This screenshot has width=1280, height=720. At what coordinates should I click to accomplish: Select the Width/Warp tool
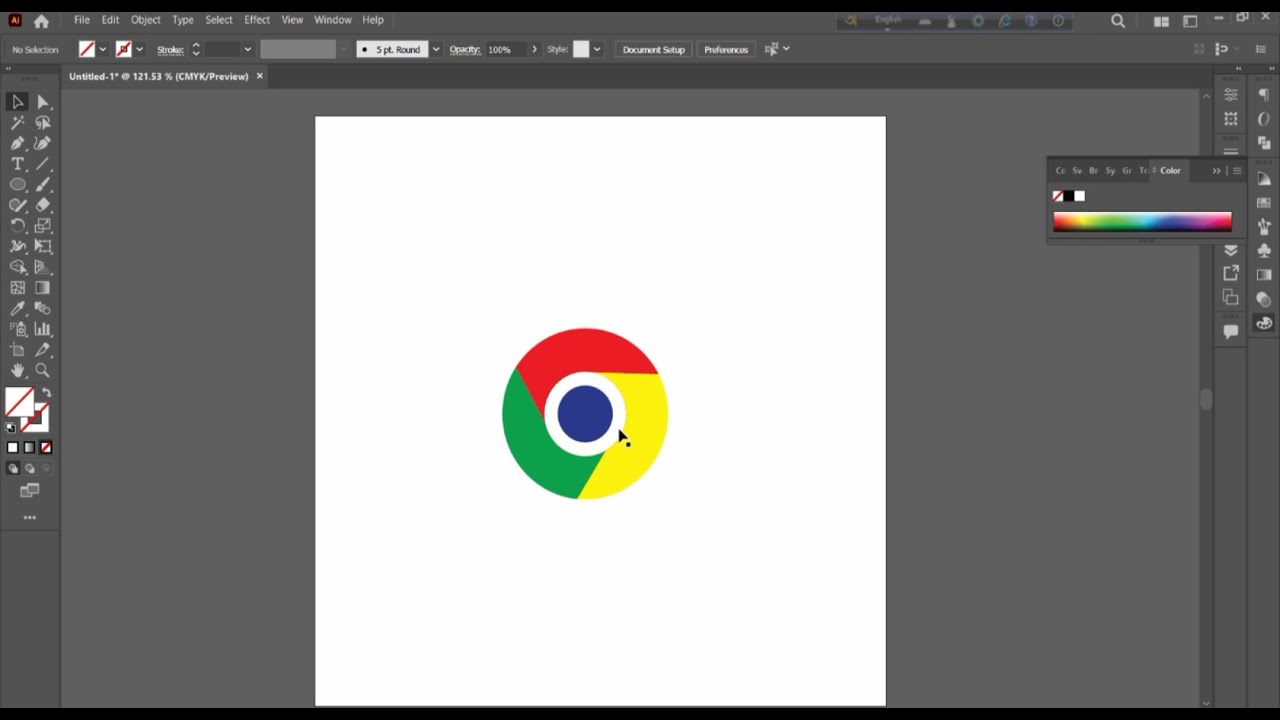(x=17, y=246)
